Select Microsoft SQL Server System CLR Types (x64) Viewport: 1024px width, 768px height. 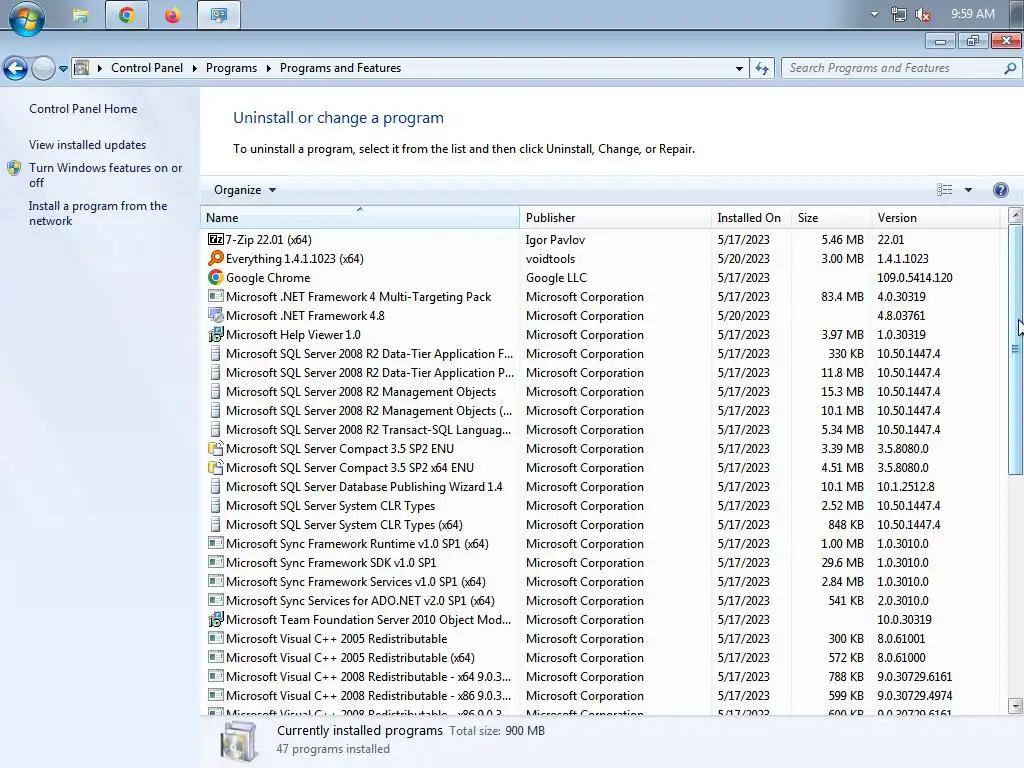[x=600, y=524]
